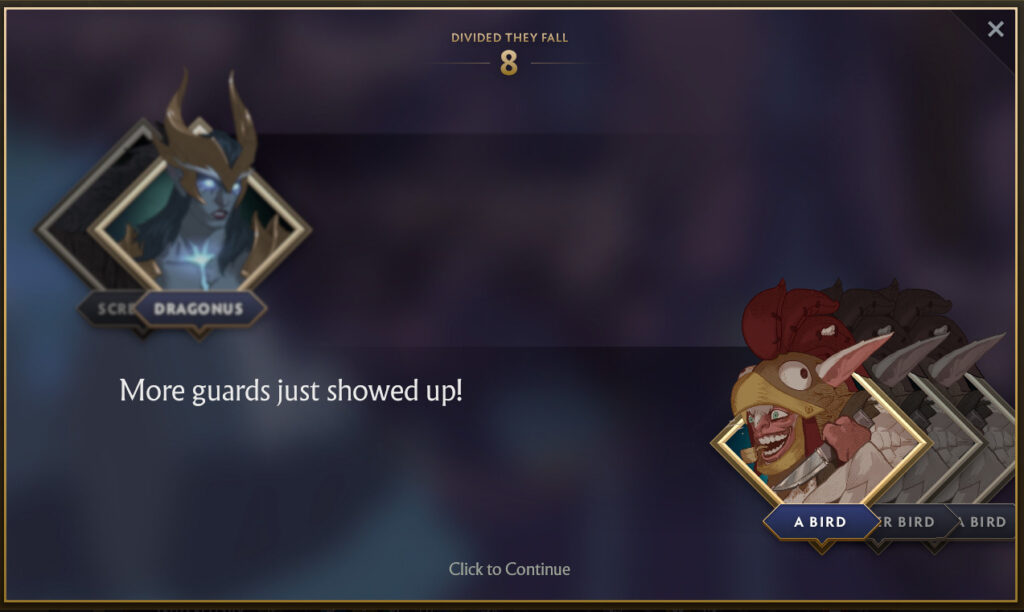Click the golden chapter number 8
Viewport: 1024px width, 612px height.
pos(509,63)
